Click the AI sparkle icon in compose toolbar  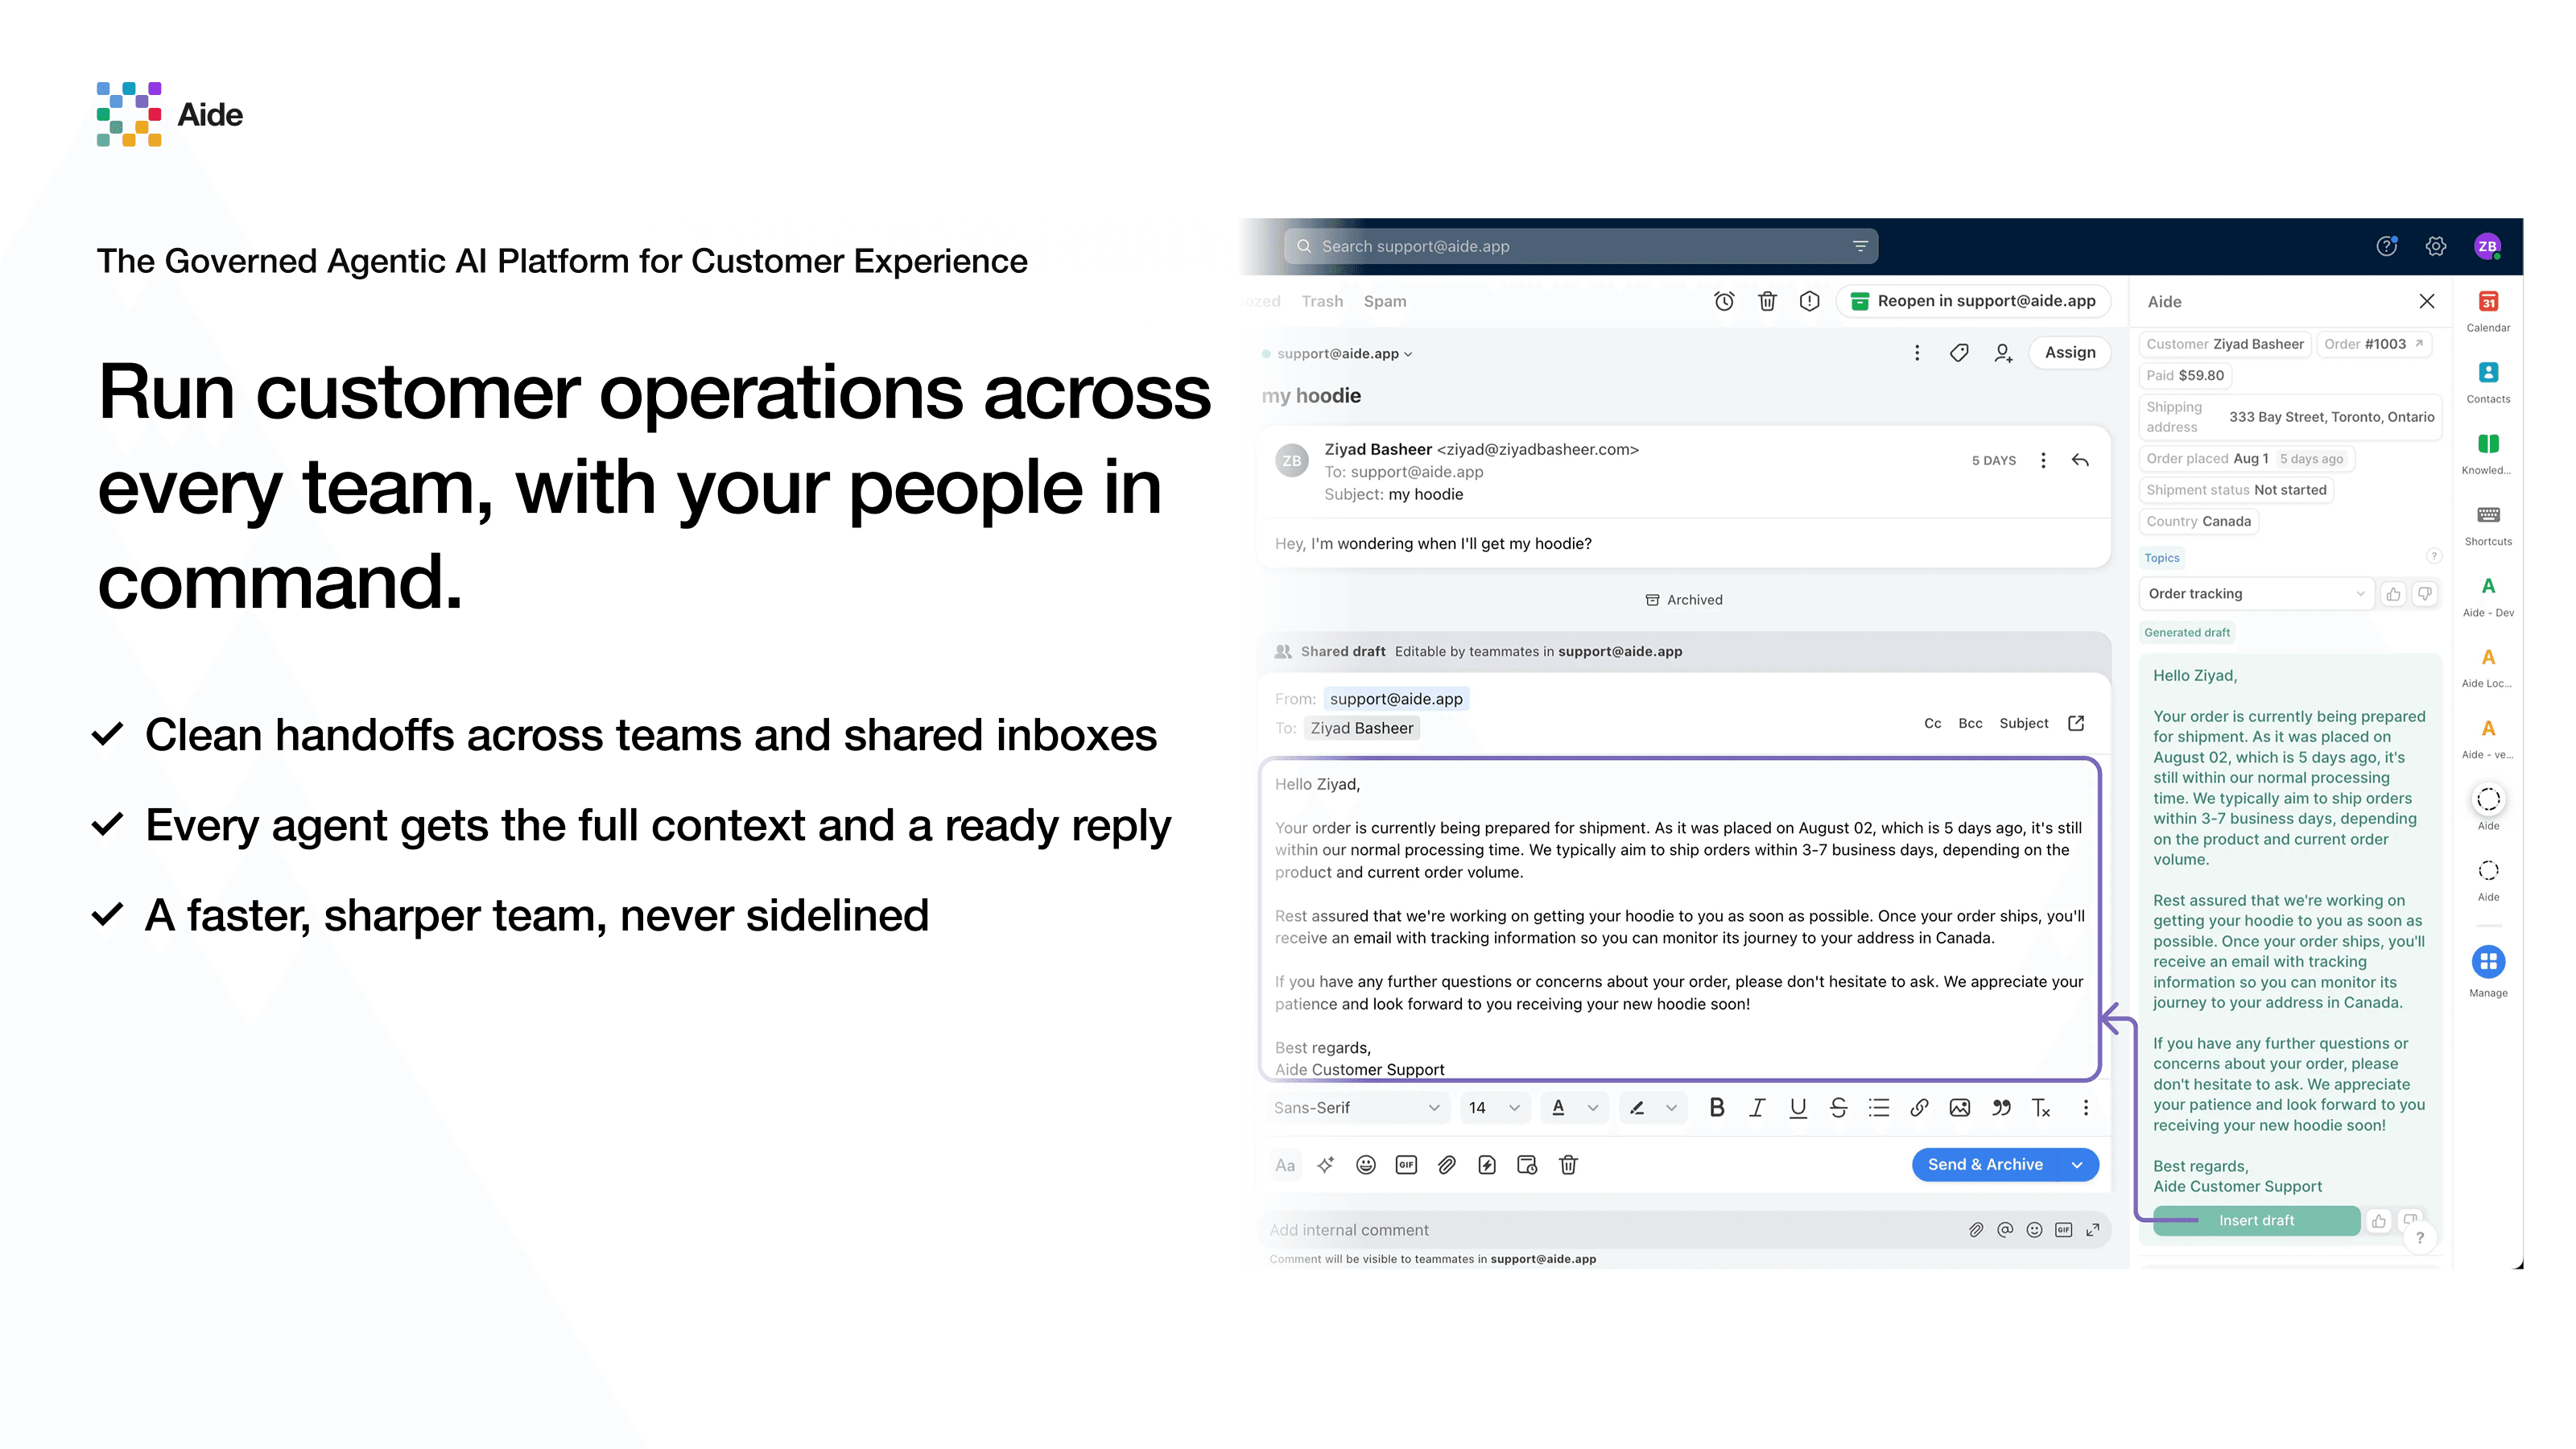pyautogui.click(x=1326, y=1165)
